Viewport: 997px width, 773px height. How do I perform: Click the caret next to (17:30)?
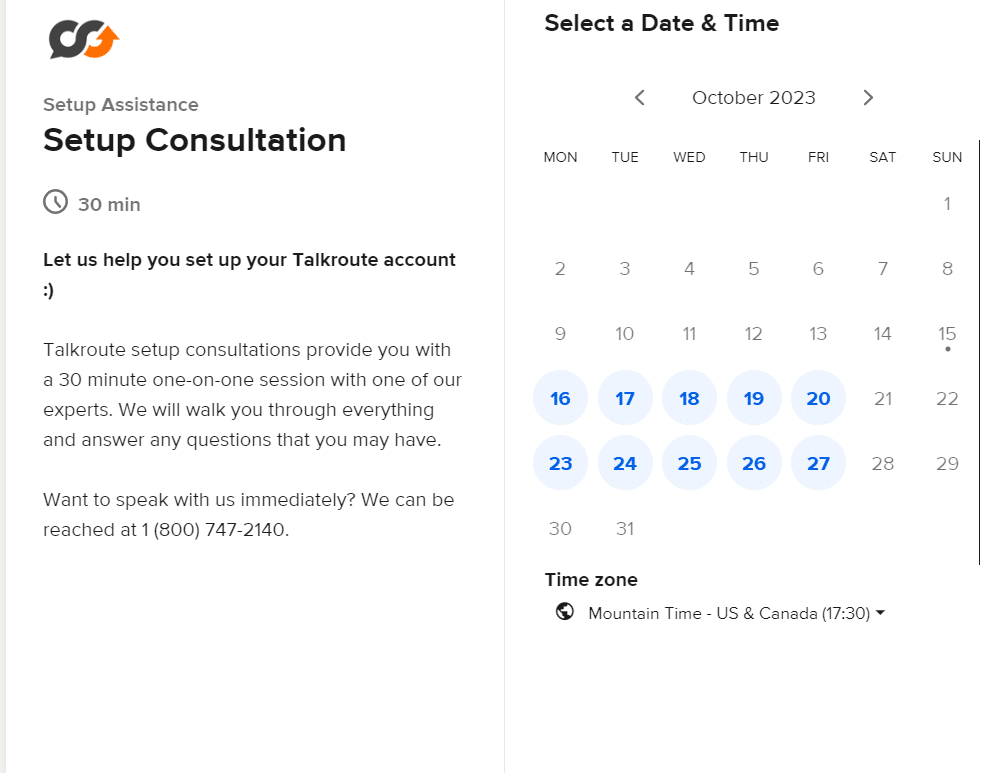pyautogui.click(x=880, y=612)
